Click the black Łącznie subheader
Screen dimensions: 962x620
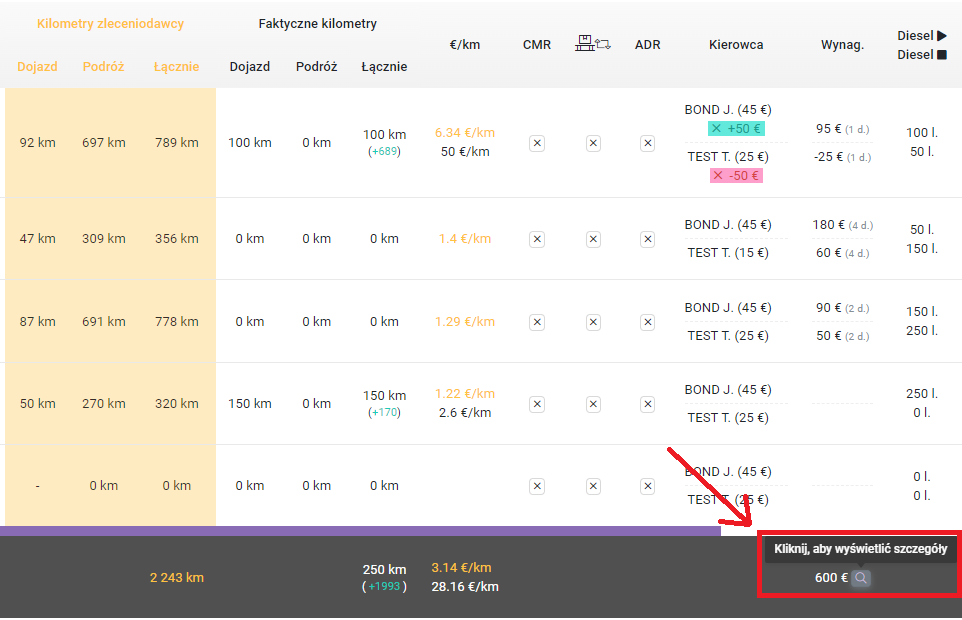click(x=384, y=66)
